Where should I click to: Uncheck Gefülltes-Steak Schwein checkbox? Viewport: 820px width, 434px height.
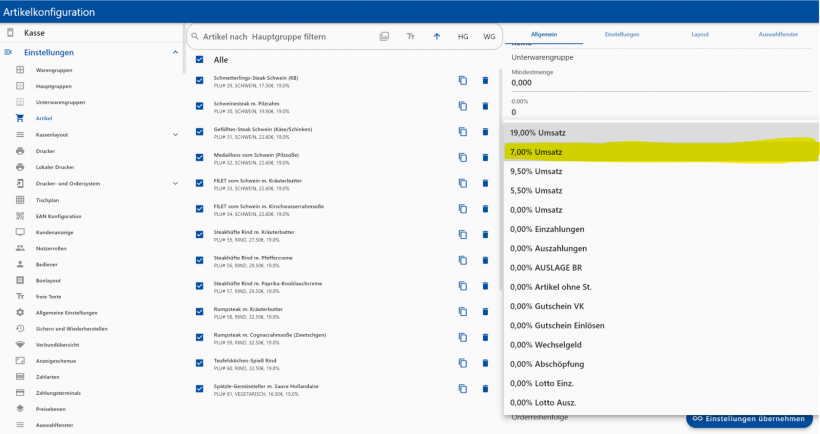(199, 132)
